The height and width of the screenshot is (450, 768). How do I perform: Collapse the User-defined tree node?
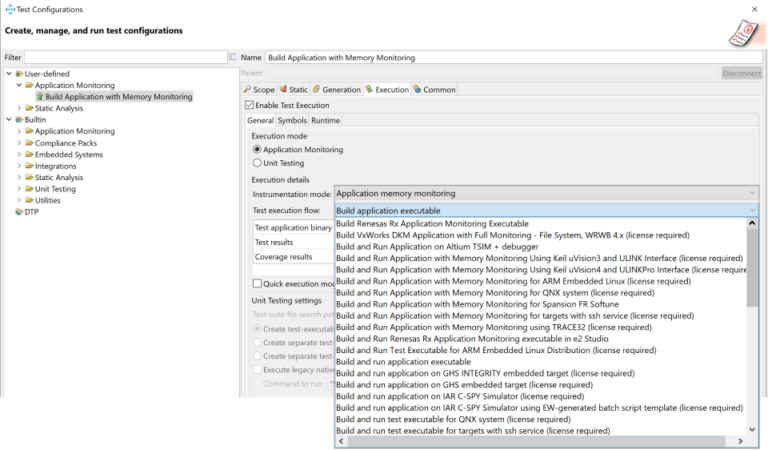[9, 74]
